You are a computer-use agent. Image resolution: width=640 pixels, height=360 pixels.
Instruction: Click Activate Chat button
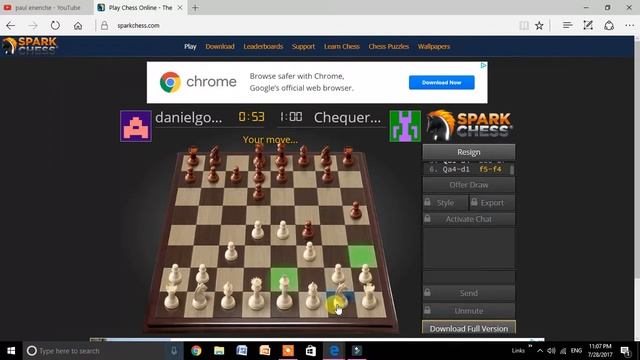pos(469,219)
